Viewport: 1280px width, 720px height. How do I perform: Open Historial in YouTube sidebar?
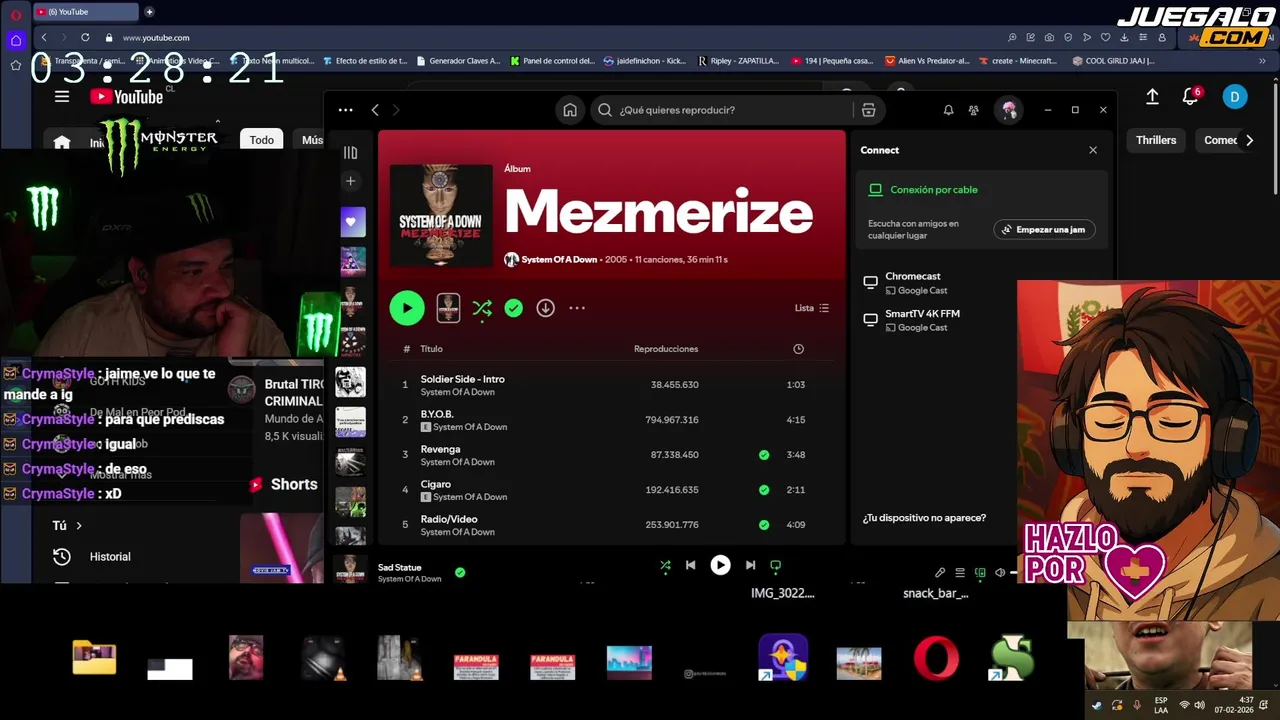[x=110, y=557]
